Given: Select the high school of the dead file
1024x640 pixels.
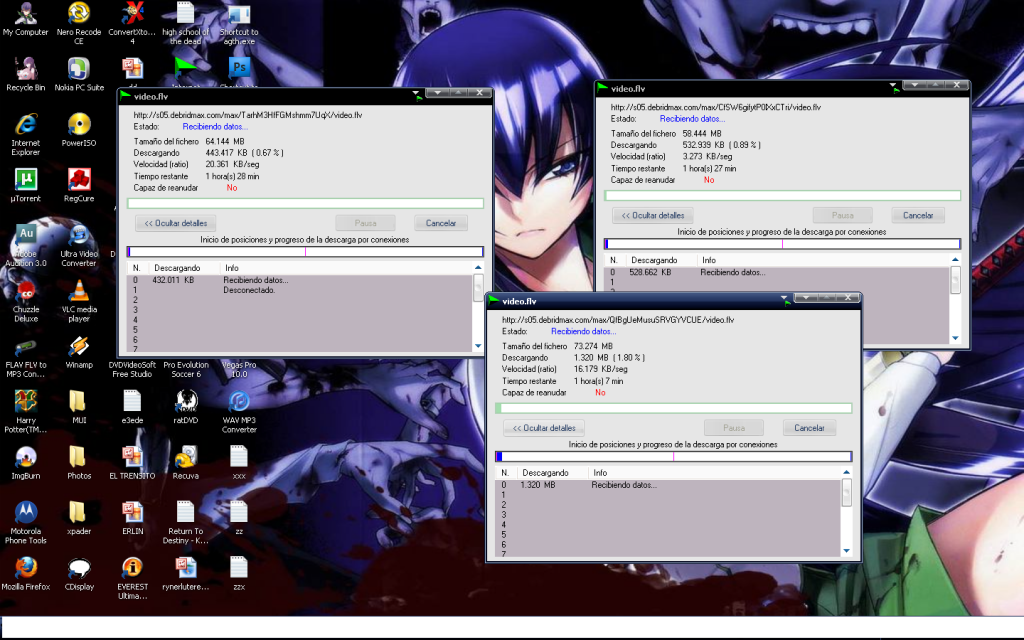Looking at the screenshot, I should tap(185, 22).
